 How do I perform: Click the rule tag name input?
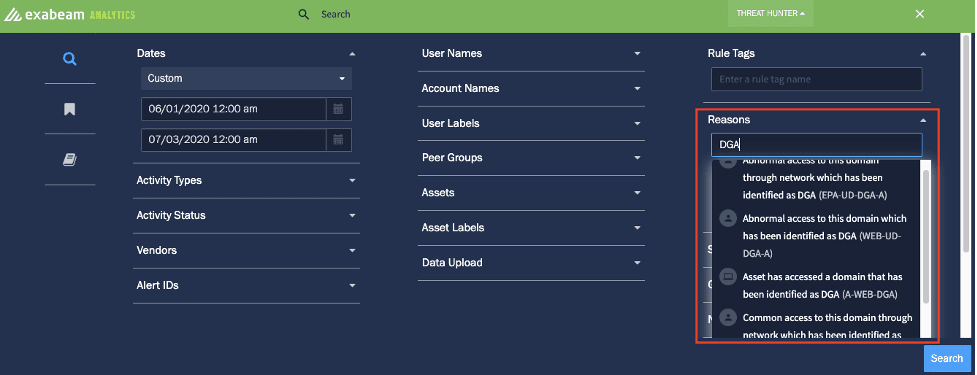[x=816, y=80]
